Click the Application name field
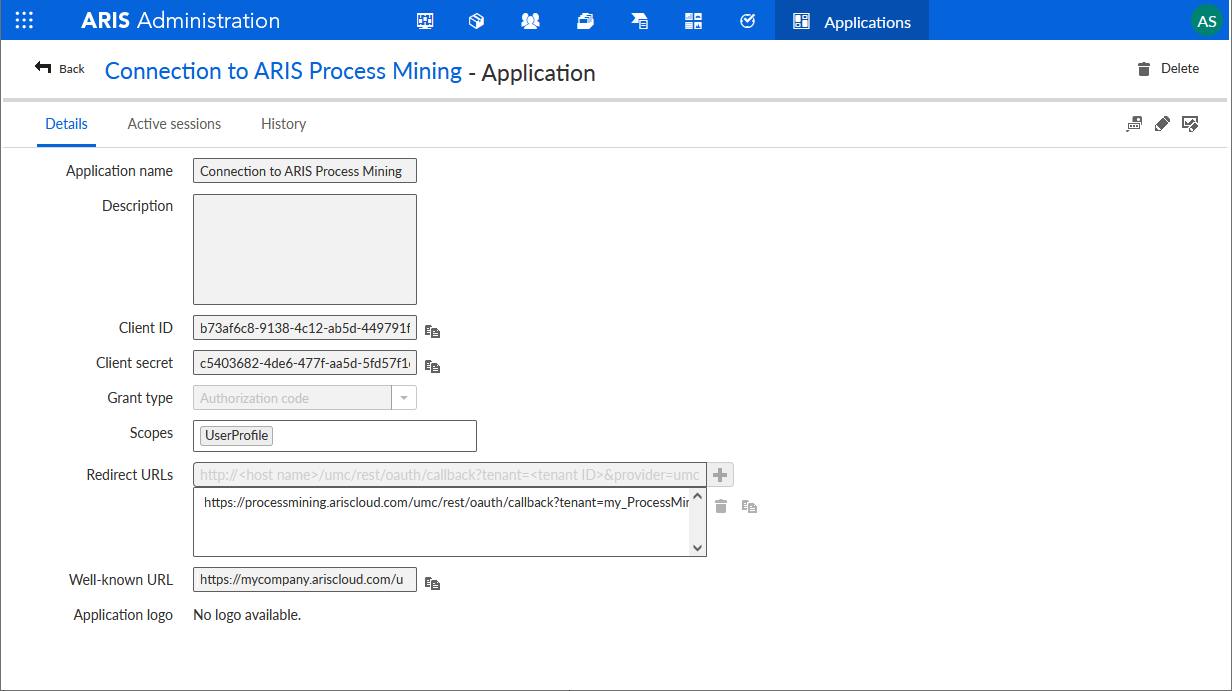This screenshot has height=691, width=1232. pyautogui.click(x=305, y=171)
